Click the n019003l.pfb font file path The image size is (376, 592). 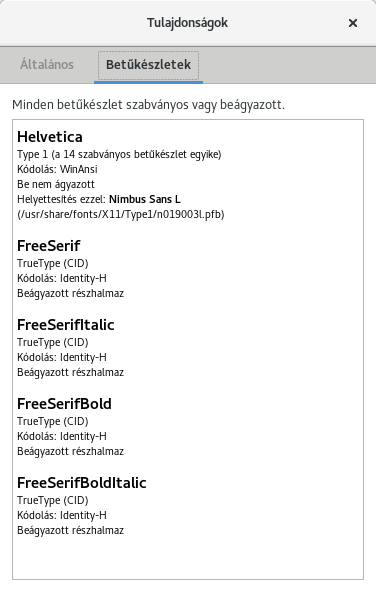click(121, 214)
